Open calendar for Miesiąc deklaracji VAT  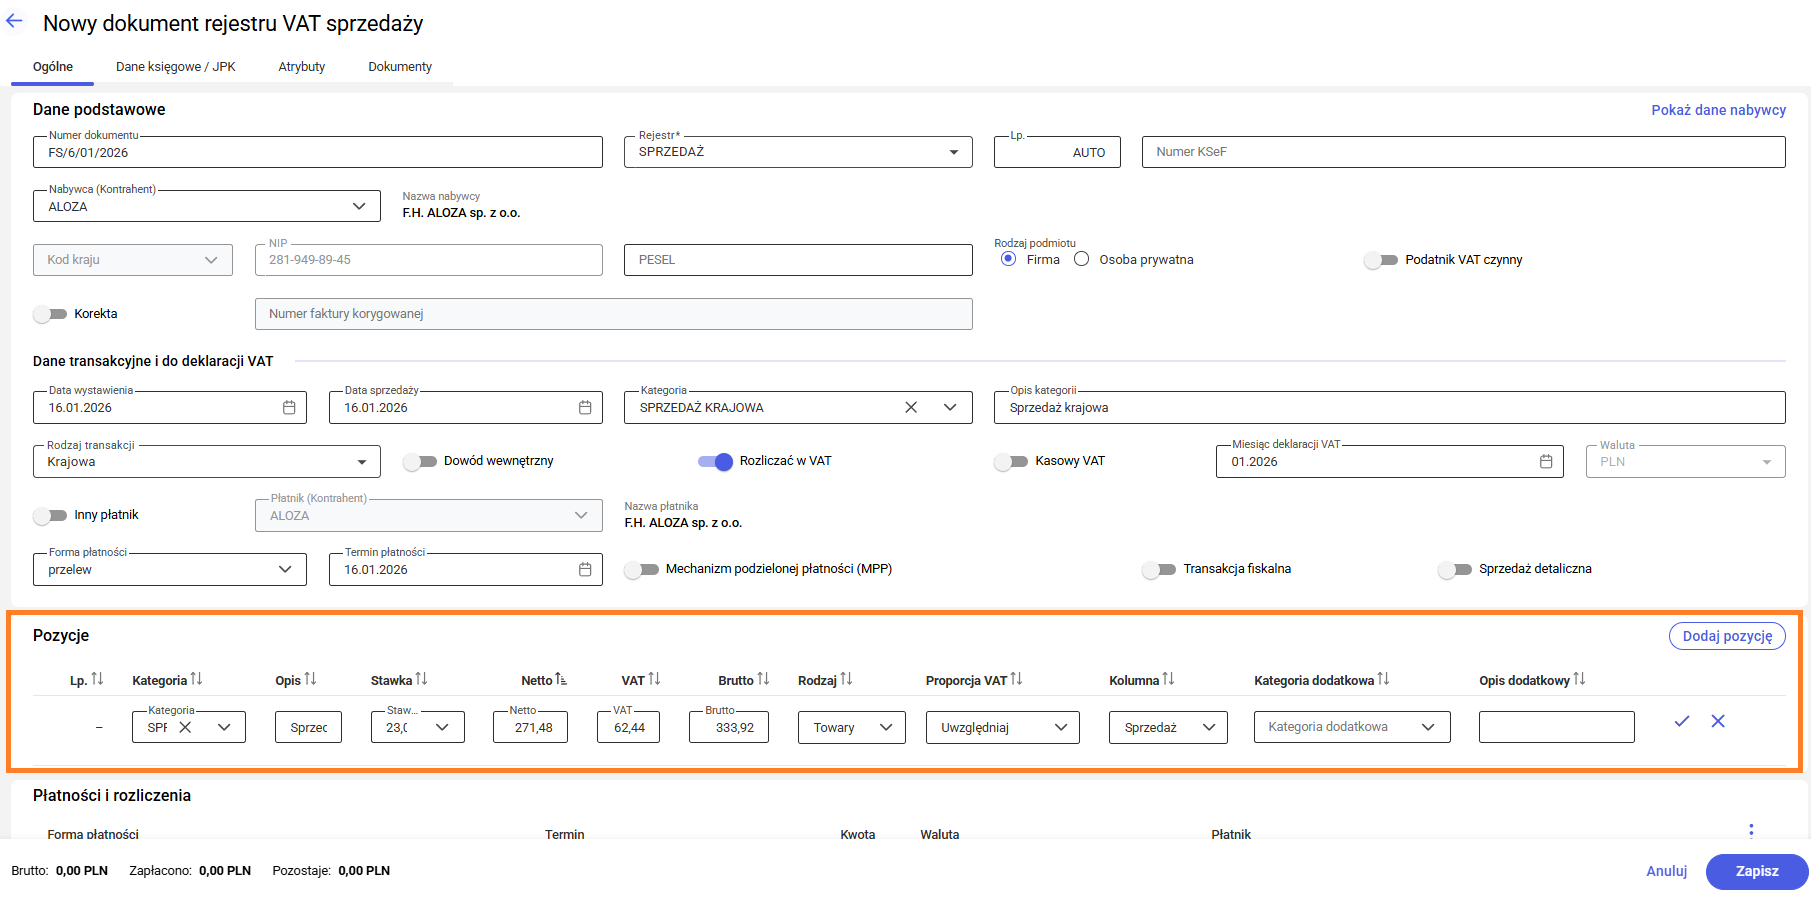1546,462
